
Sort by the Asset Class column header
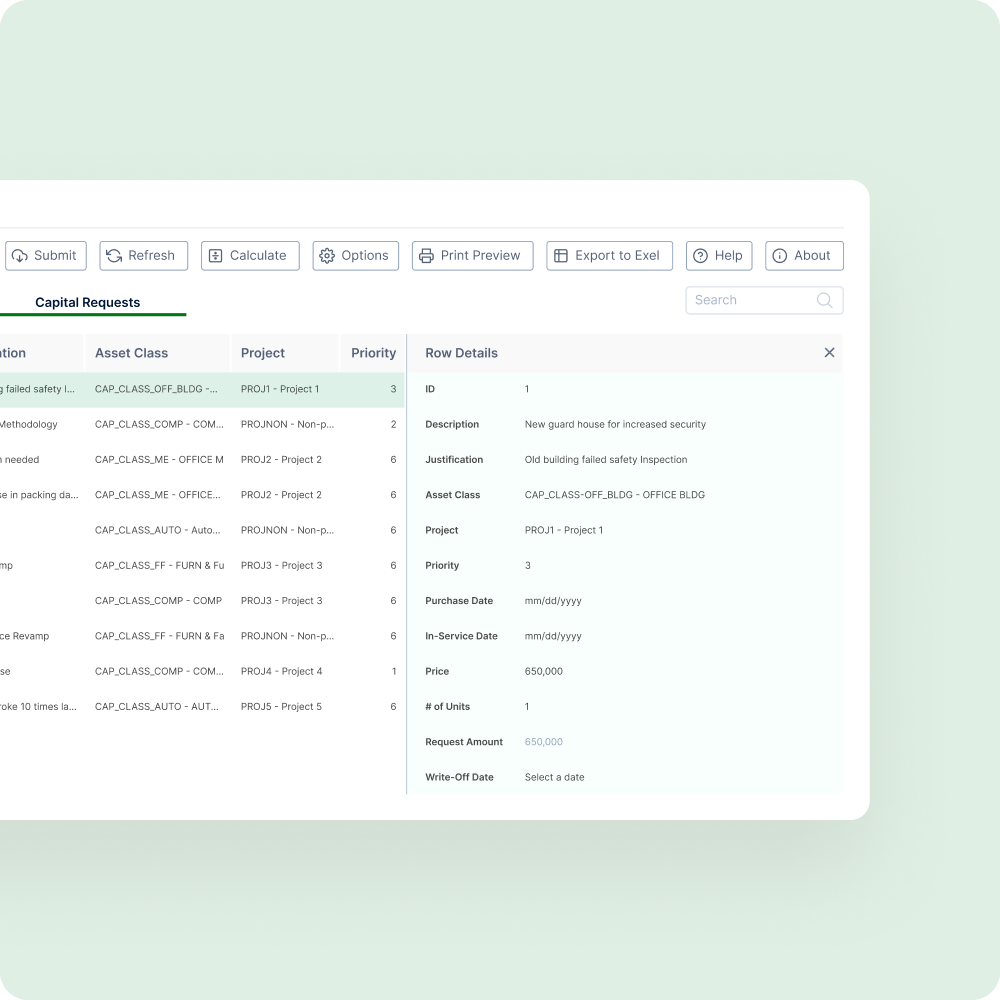(131, 353)
